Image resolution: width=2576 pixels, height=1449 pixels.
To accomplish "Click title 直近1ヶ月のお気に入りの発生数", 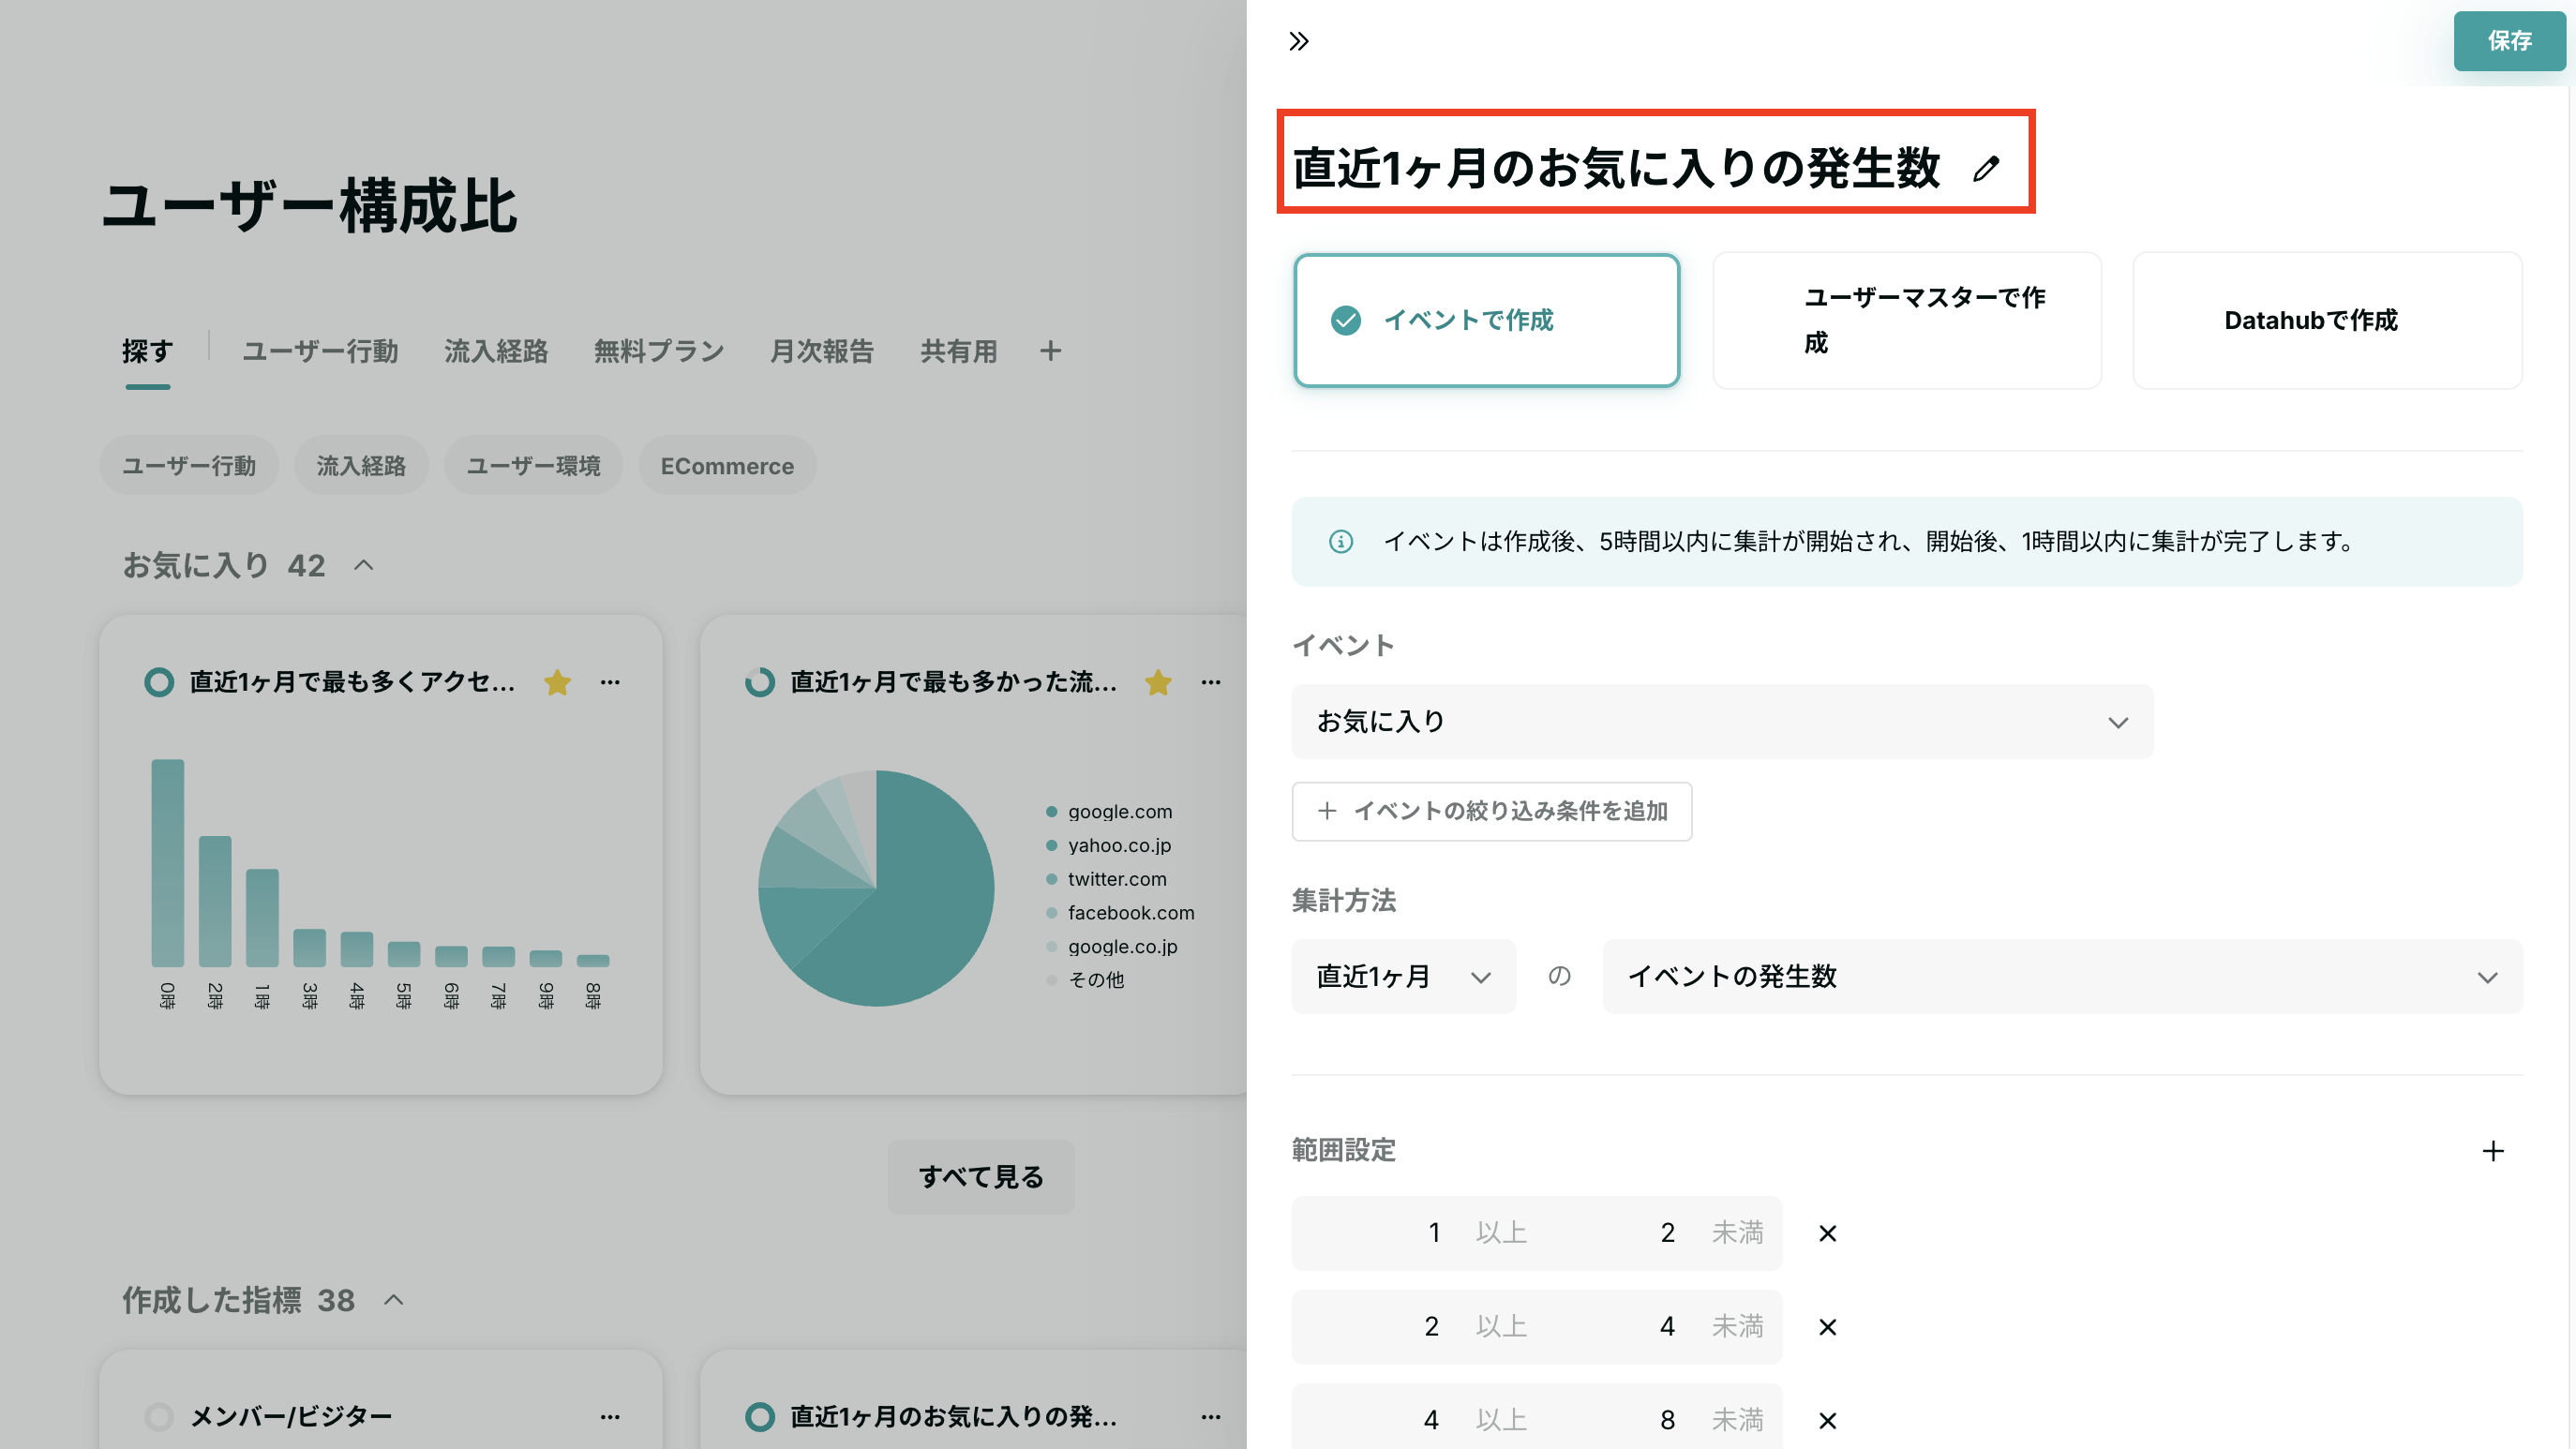I will coord(1616,168).
